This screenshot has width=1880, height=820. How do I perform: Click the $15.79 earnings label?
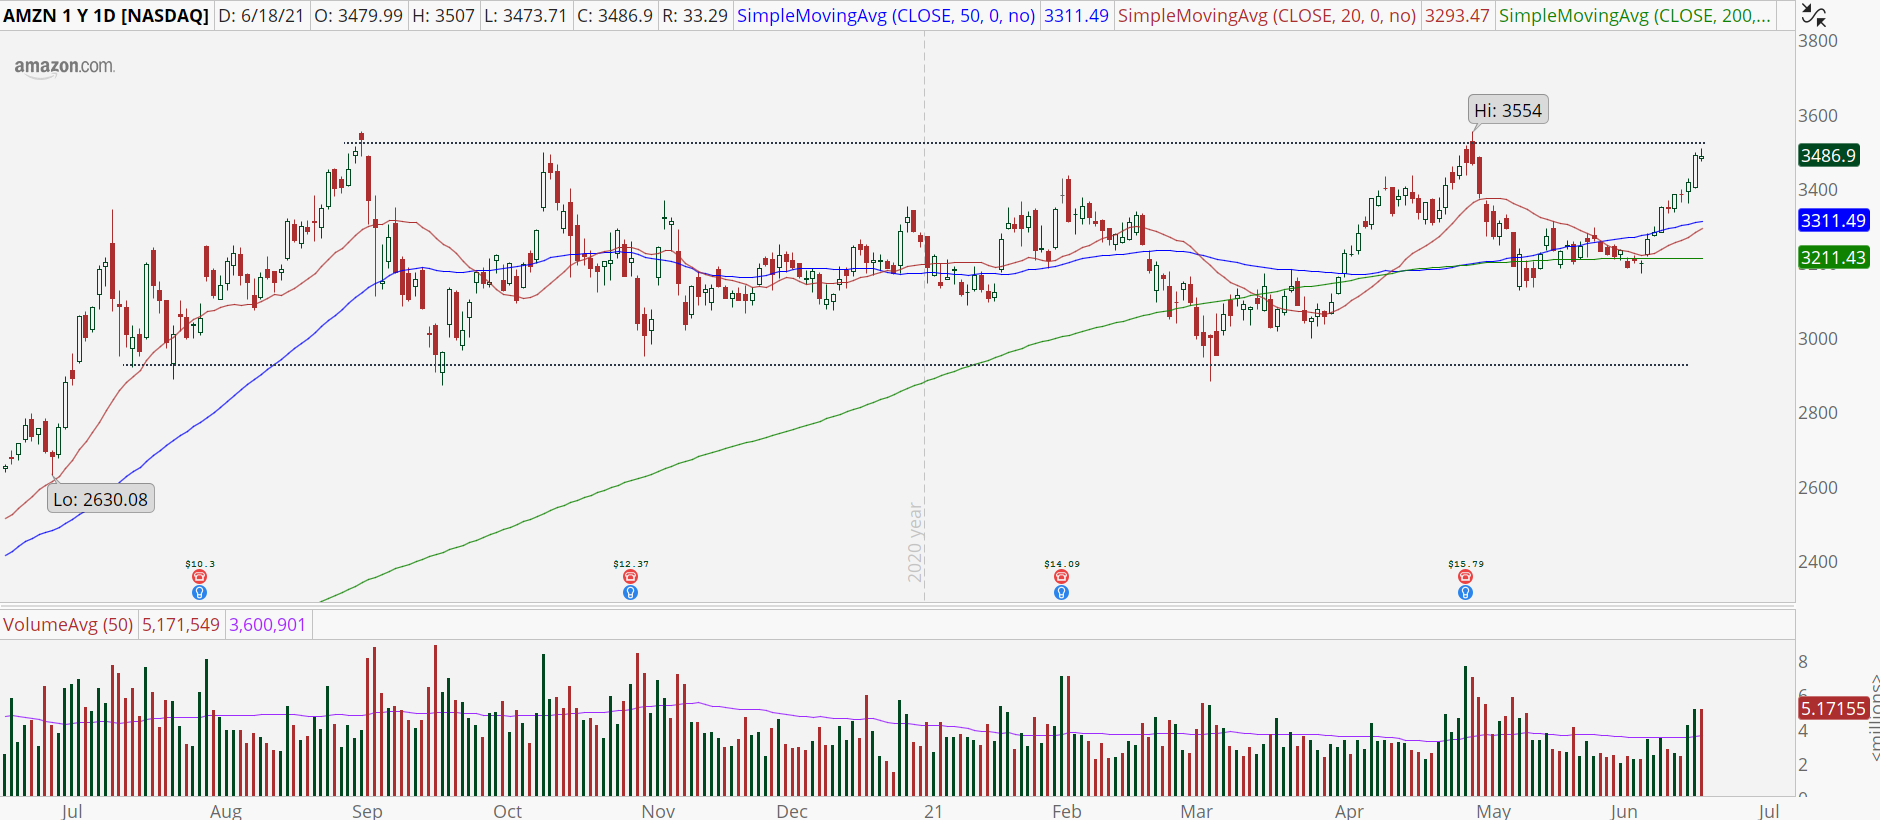click(x=1466, y=564)
